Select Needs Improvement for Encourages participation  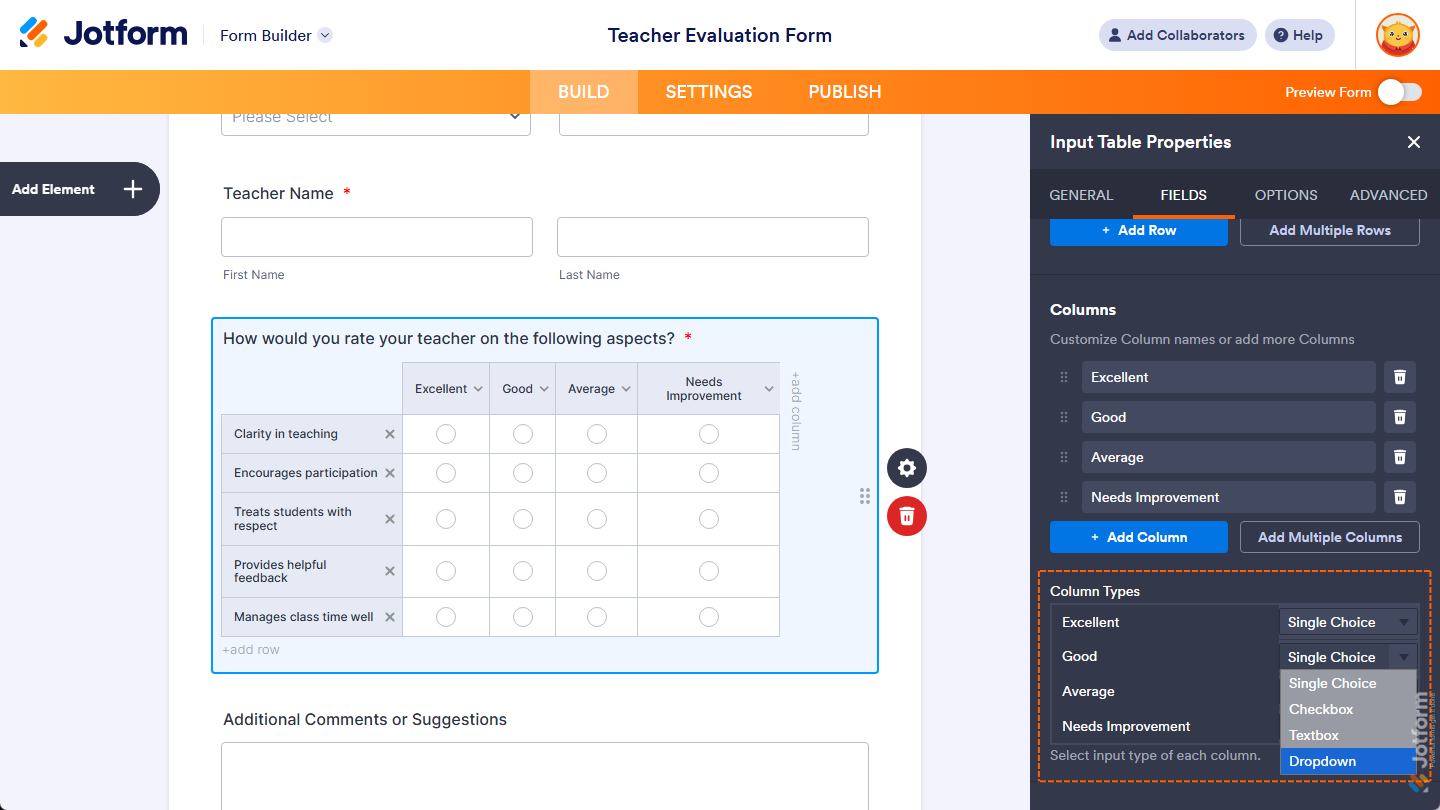click(709, 473)
